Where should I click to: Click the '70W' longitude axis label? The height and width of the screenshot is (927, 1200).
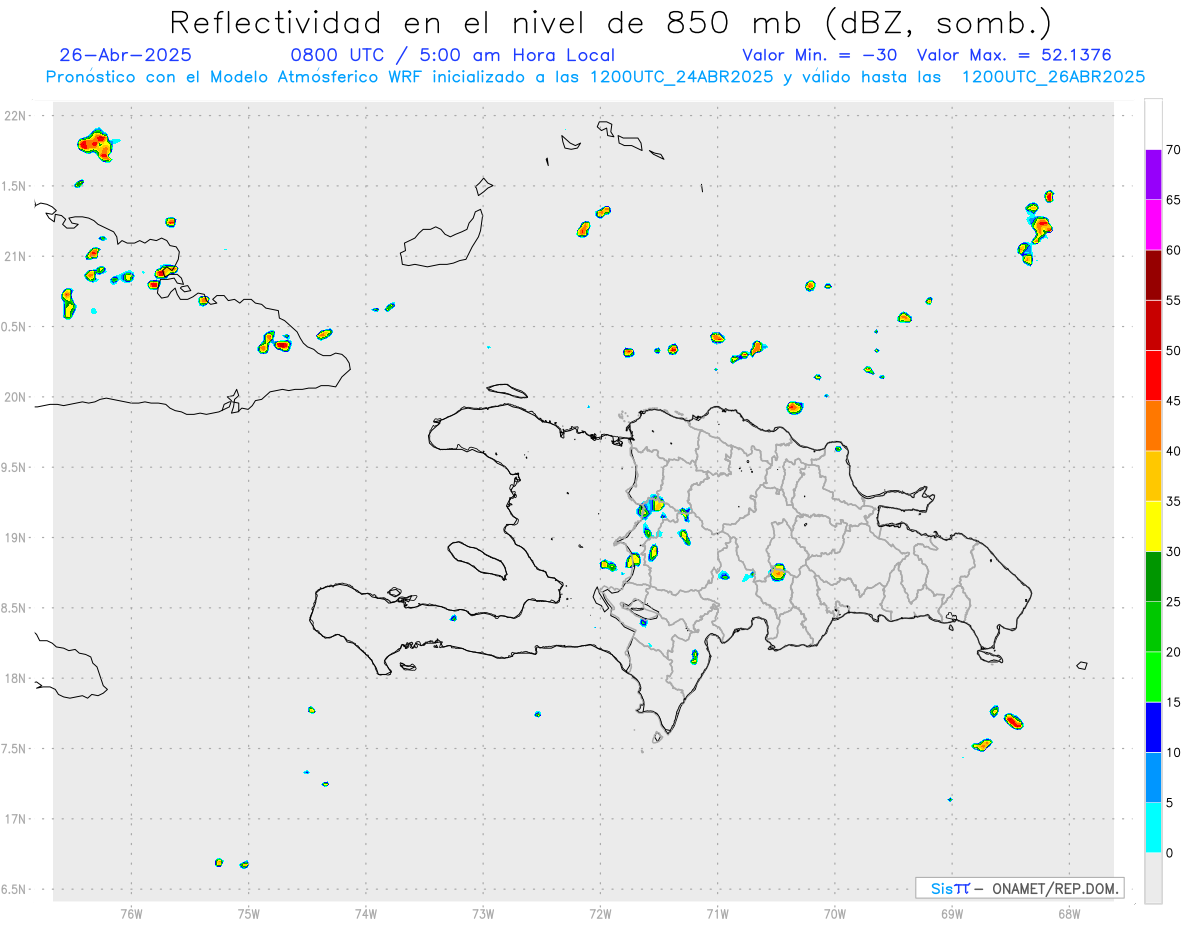[835, 913]
